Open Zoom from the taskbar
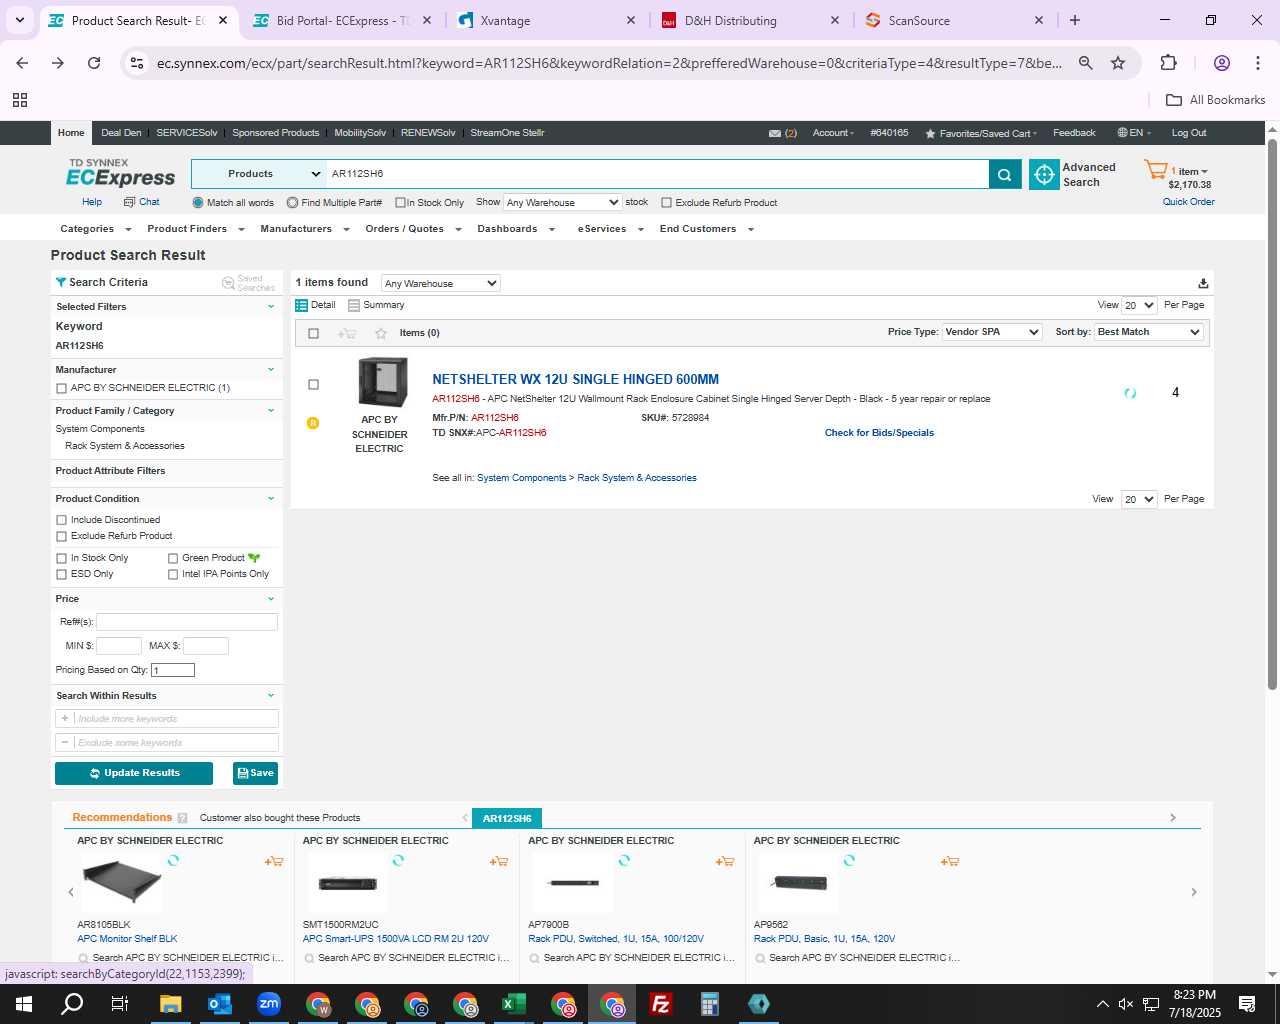The height and width of the screenshot is (1024, 1280). (269, 1004)
